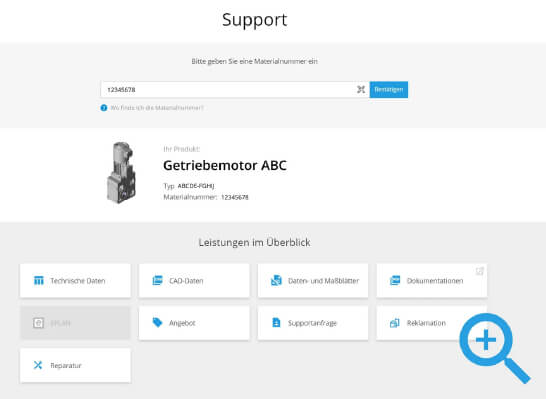Click the Materialnummer value under the product title
Image resolution: width=546 pixels, height=399 pixels.
[x=235, y=197]
